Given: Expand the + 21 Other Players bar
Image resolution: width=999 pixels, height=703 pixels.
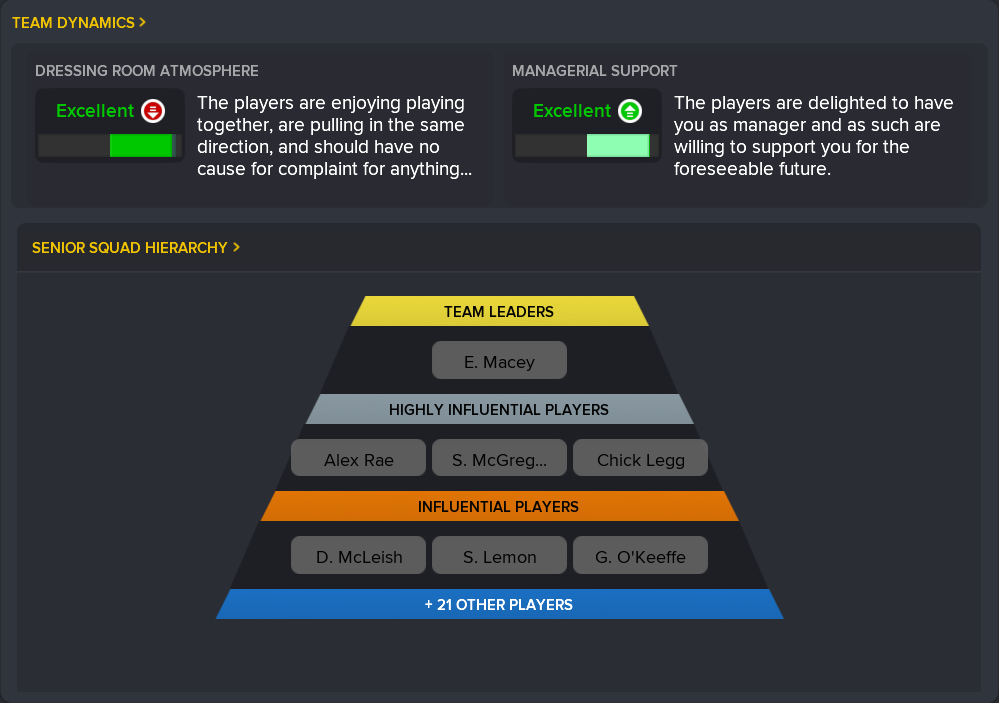Looking at the screenshot, I should pos(499,604).
